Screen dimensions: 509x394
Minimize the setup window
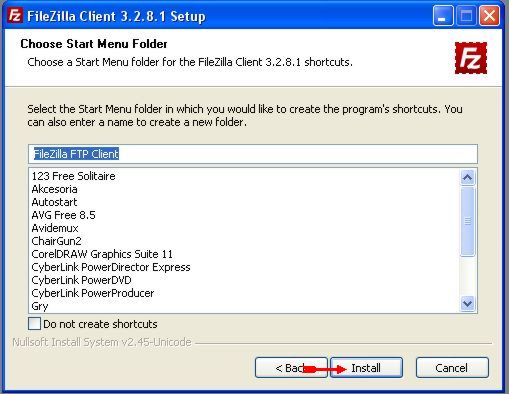(443, 16)
